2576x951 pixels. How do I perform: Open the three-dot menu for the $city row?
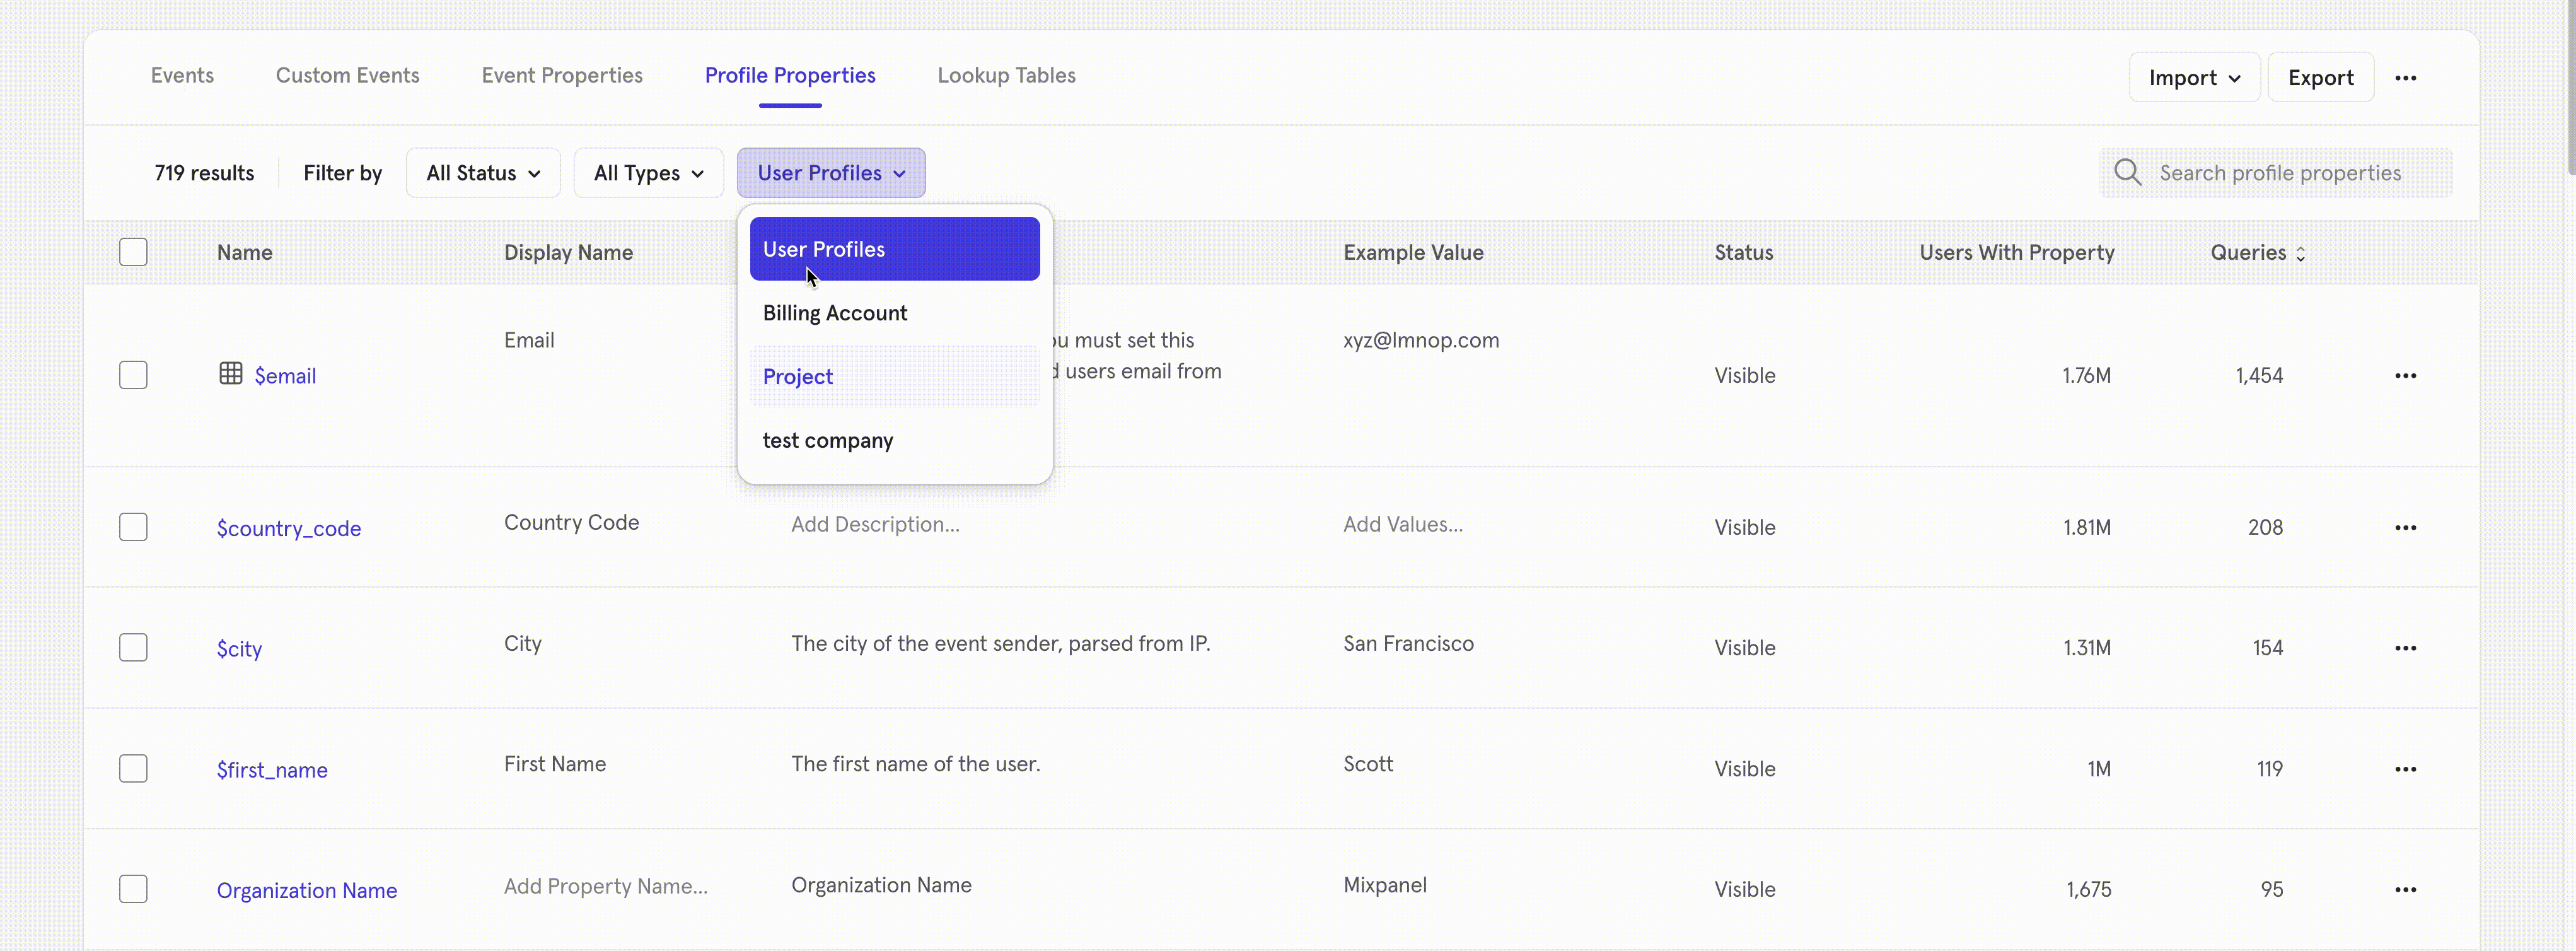tap(2405, 648)
